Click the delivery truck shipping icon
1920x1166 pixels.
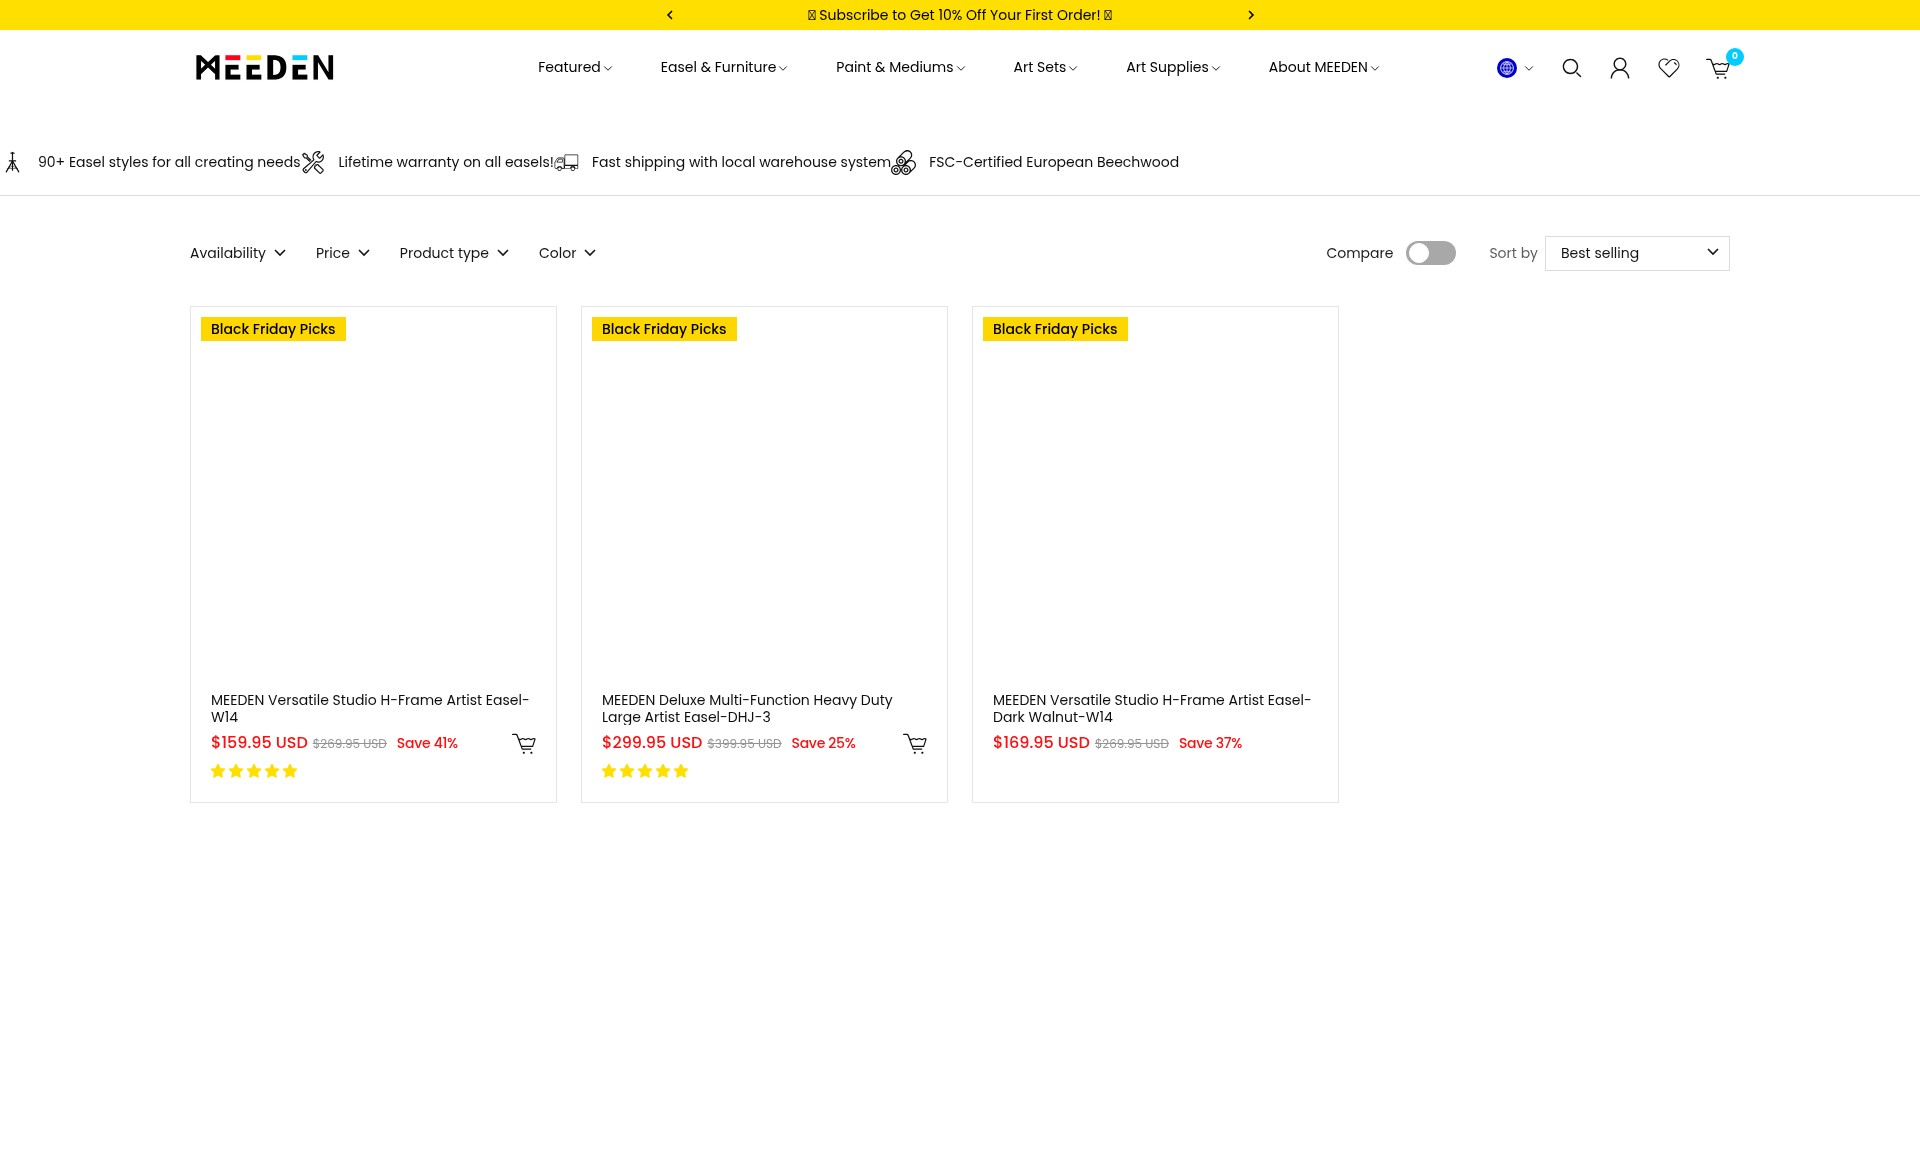567,162
